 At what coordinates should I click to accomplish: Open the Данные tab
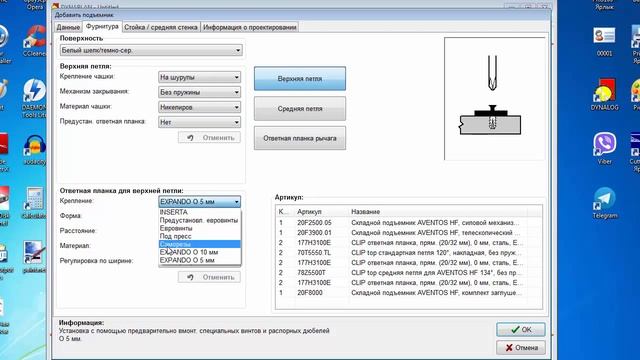click(x=68, y=27)
